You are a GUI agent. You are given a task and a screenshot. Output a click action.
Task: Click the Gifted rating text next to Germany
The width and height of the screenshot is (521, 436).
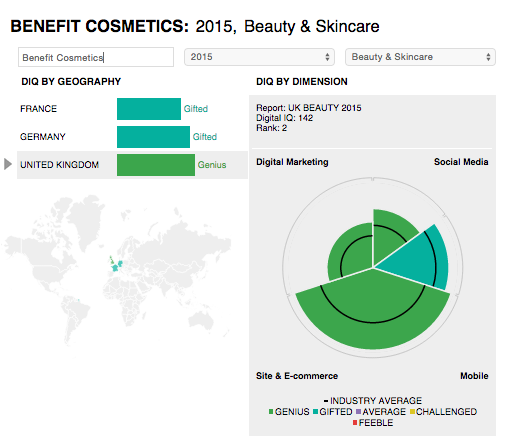(205, 137)
